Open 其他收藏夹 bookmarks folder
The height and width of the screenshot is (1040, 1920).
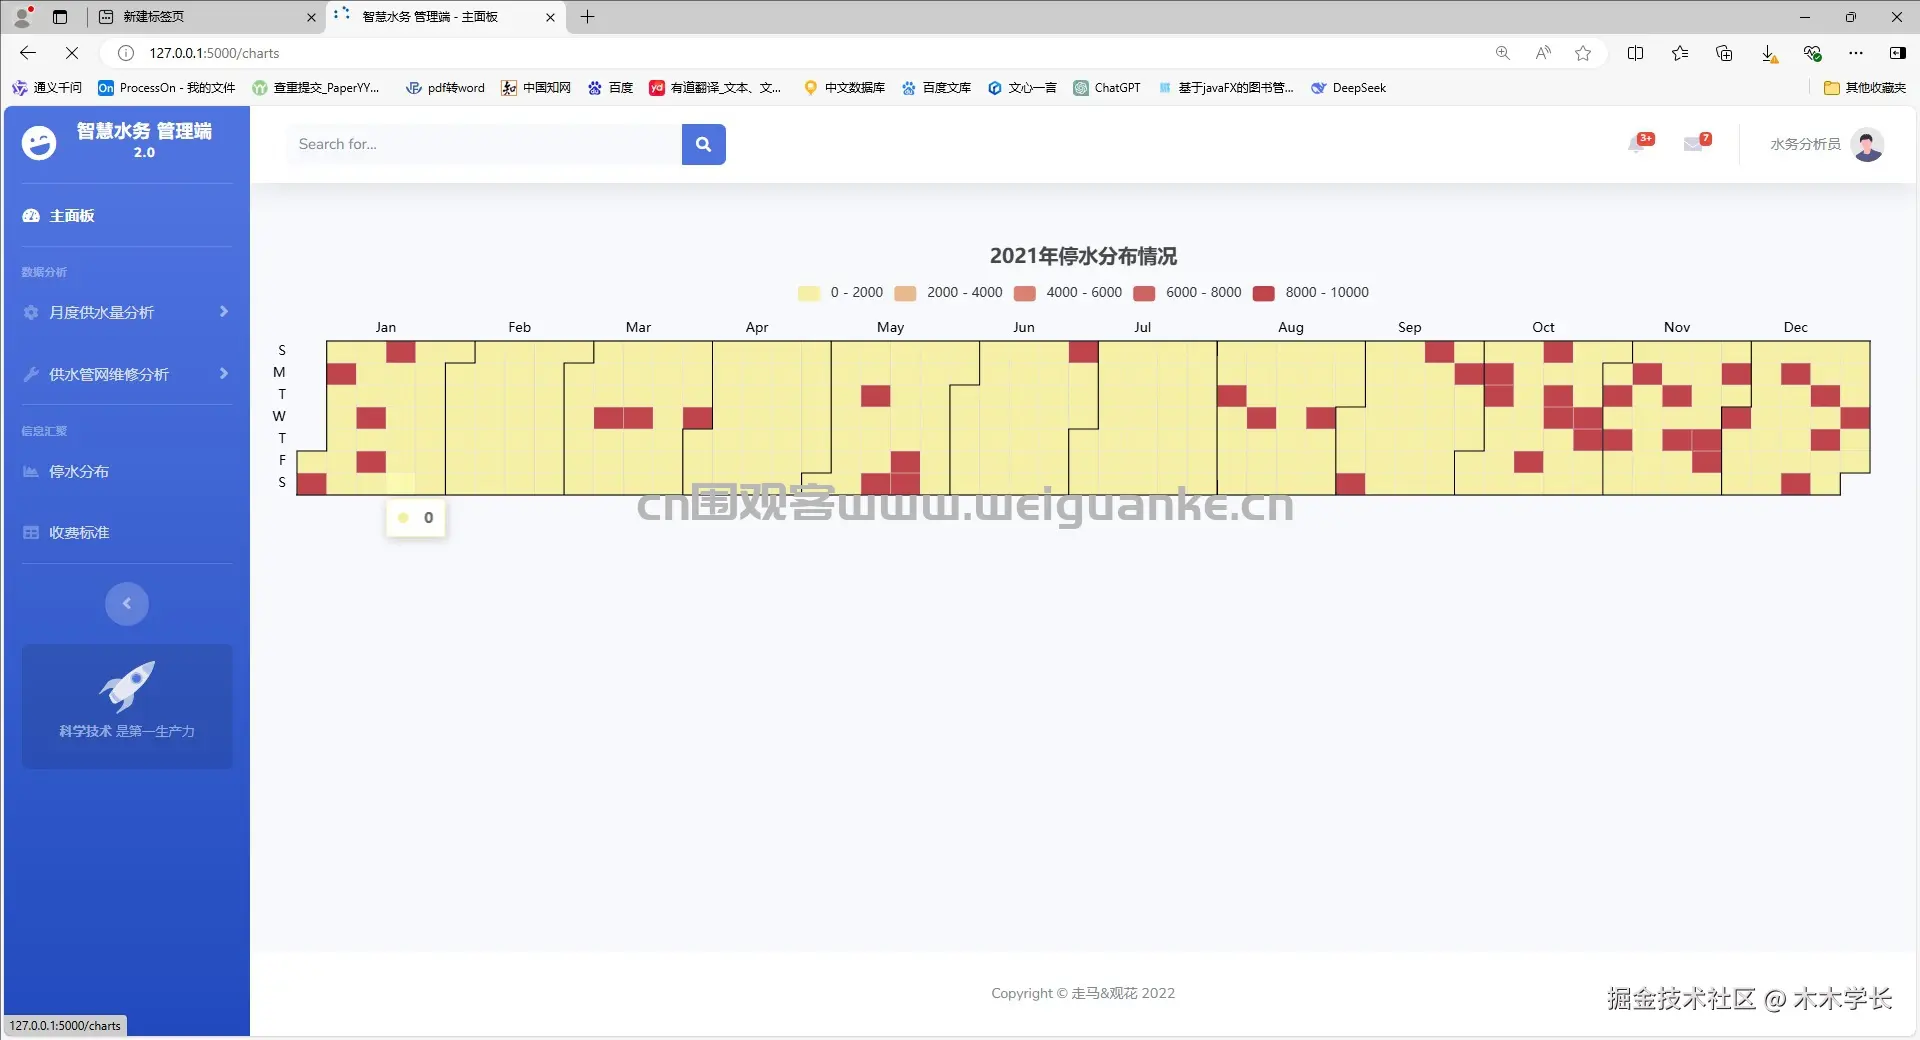1865,88
